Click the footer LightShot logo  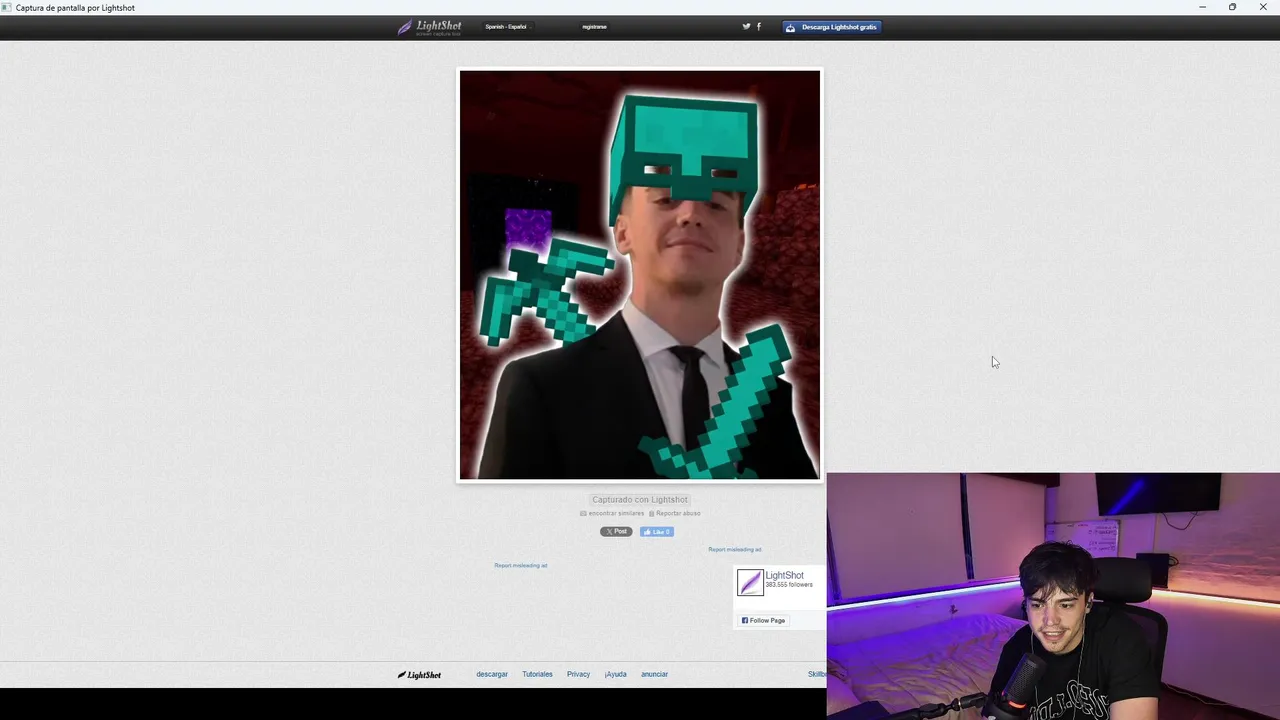419,675
